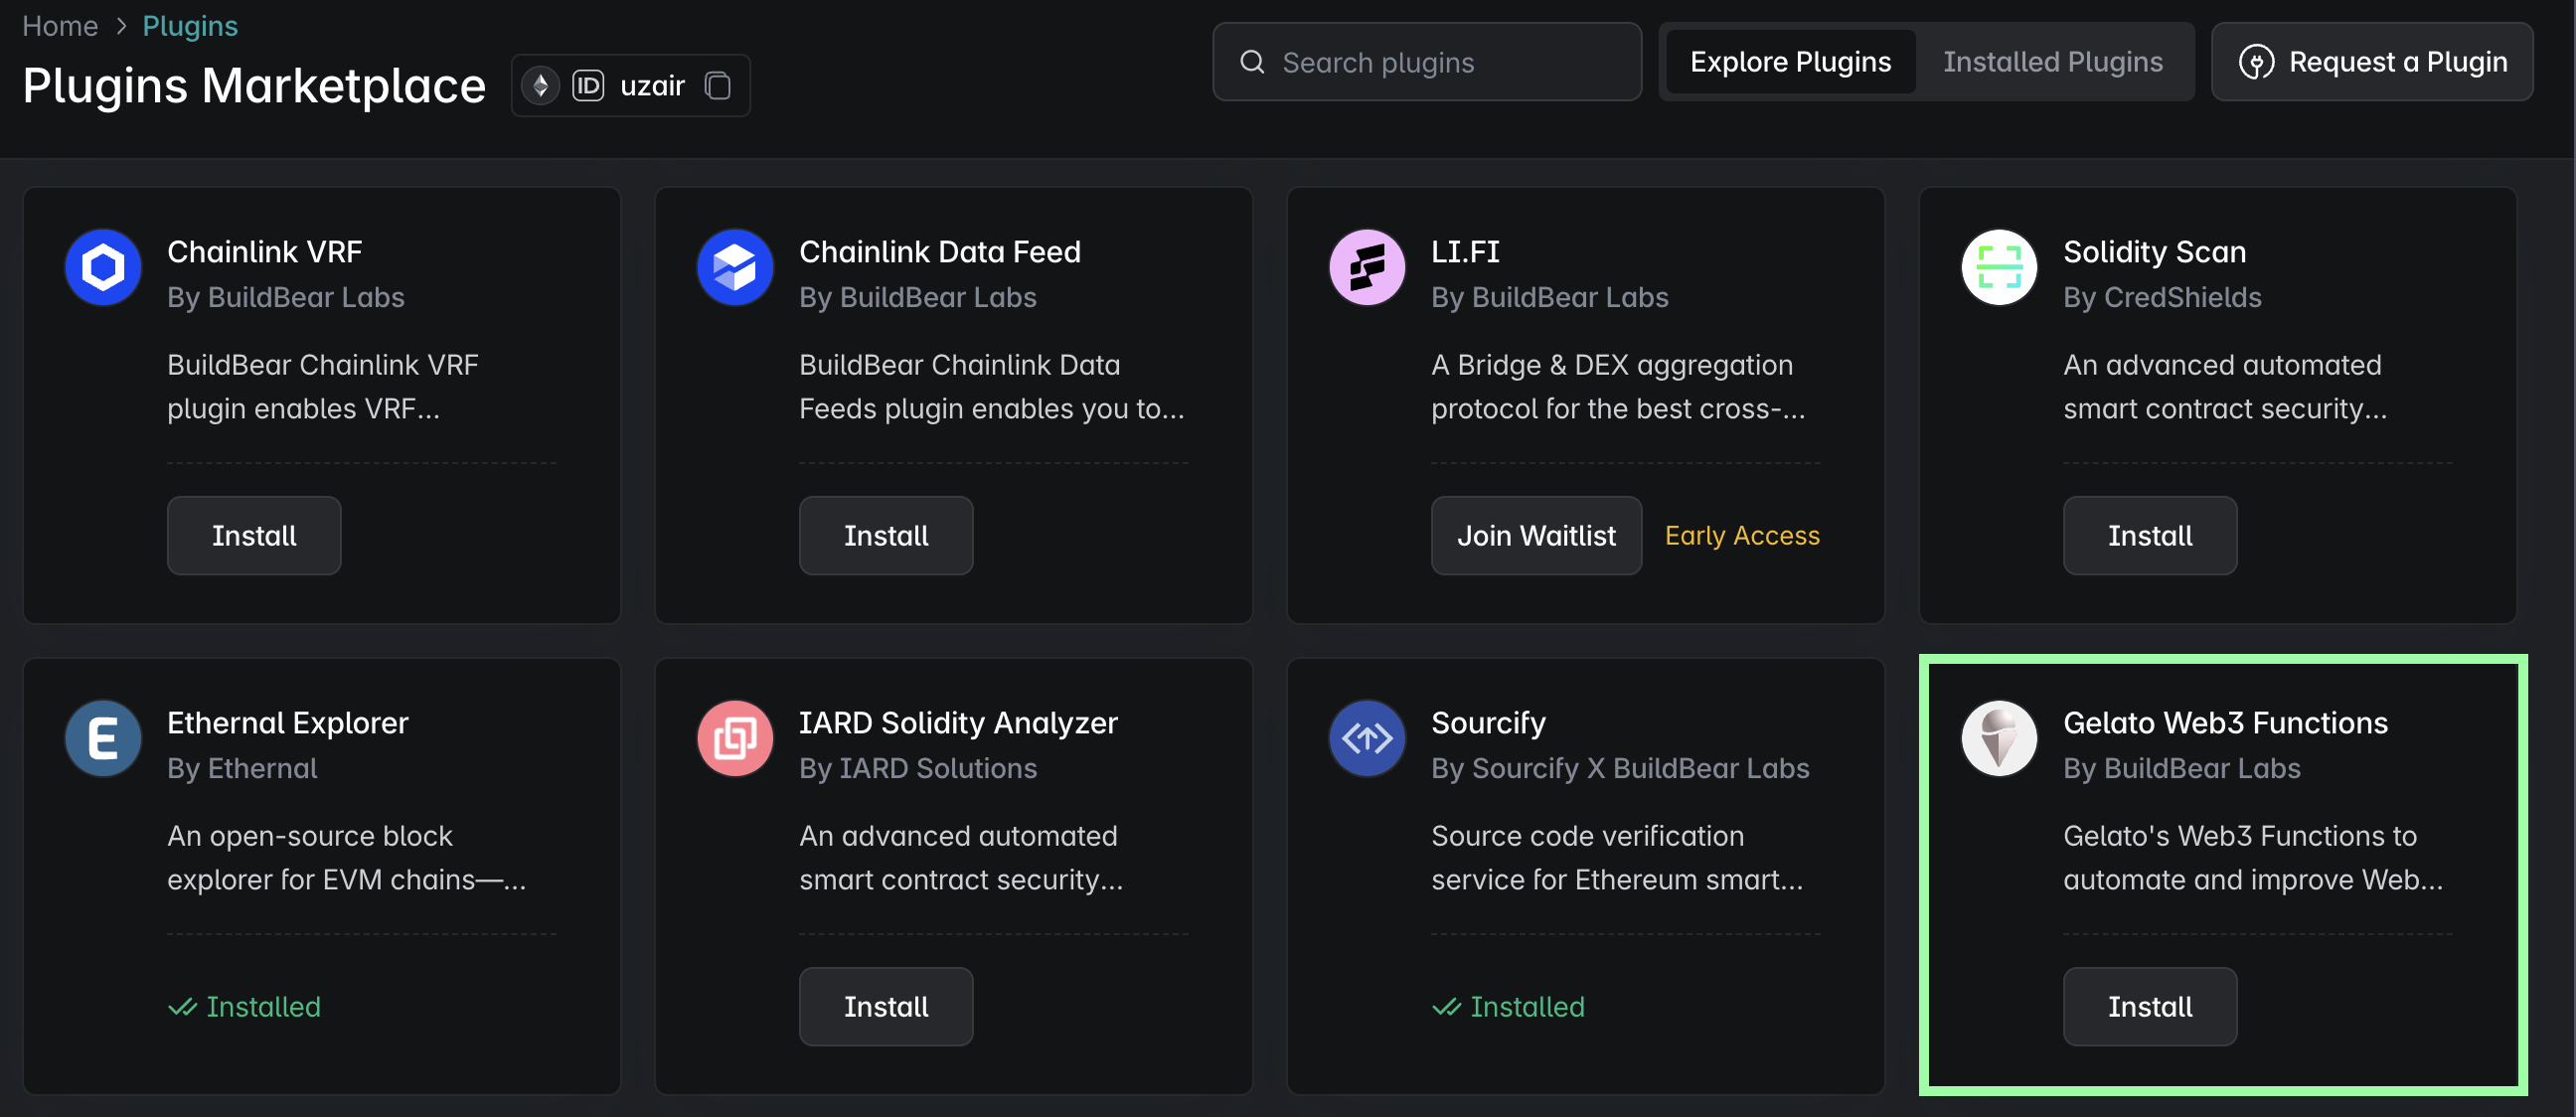
Task: Copy the uzair sandbox ID
Action: point(718,86)
